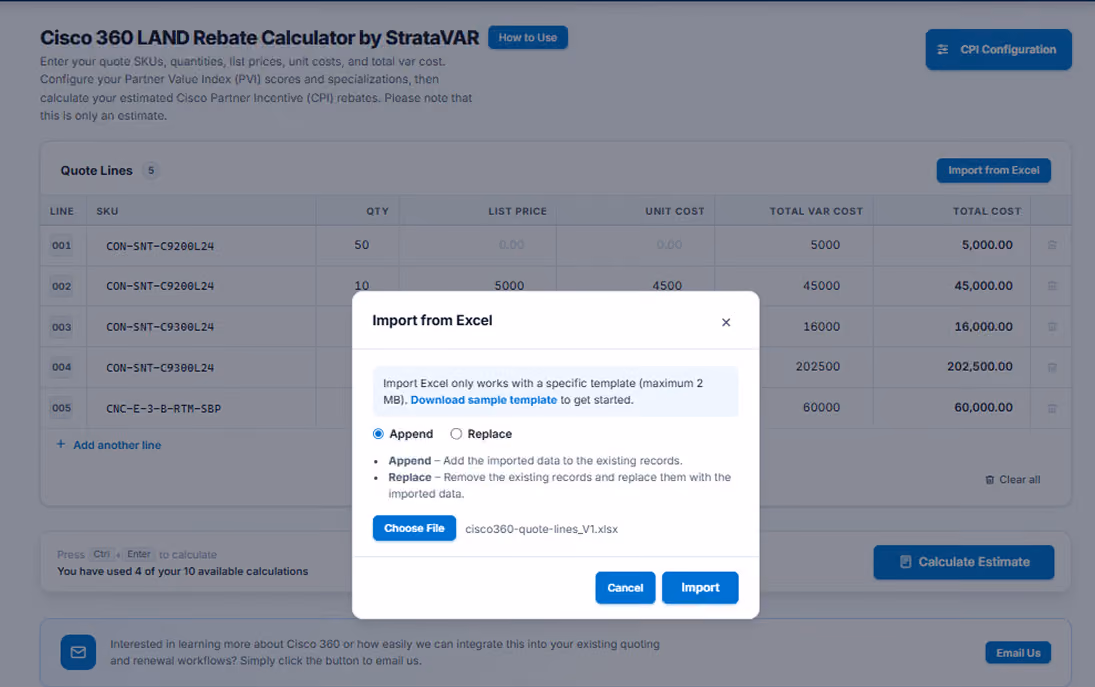Click SKU field of line 001
1095x687 pixels.
[x=201, y=246]
